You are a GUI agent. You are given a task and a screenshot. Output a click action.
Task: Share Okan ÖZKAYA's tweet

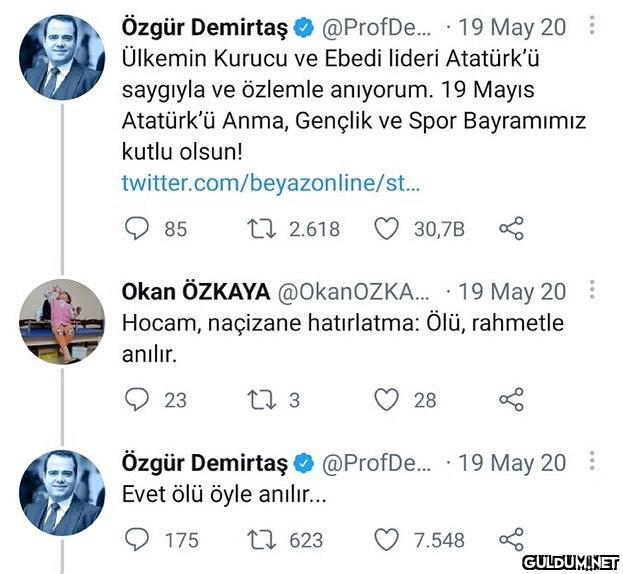(511, 400)
